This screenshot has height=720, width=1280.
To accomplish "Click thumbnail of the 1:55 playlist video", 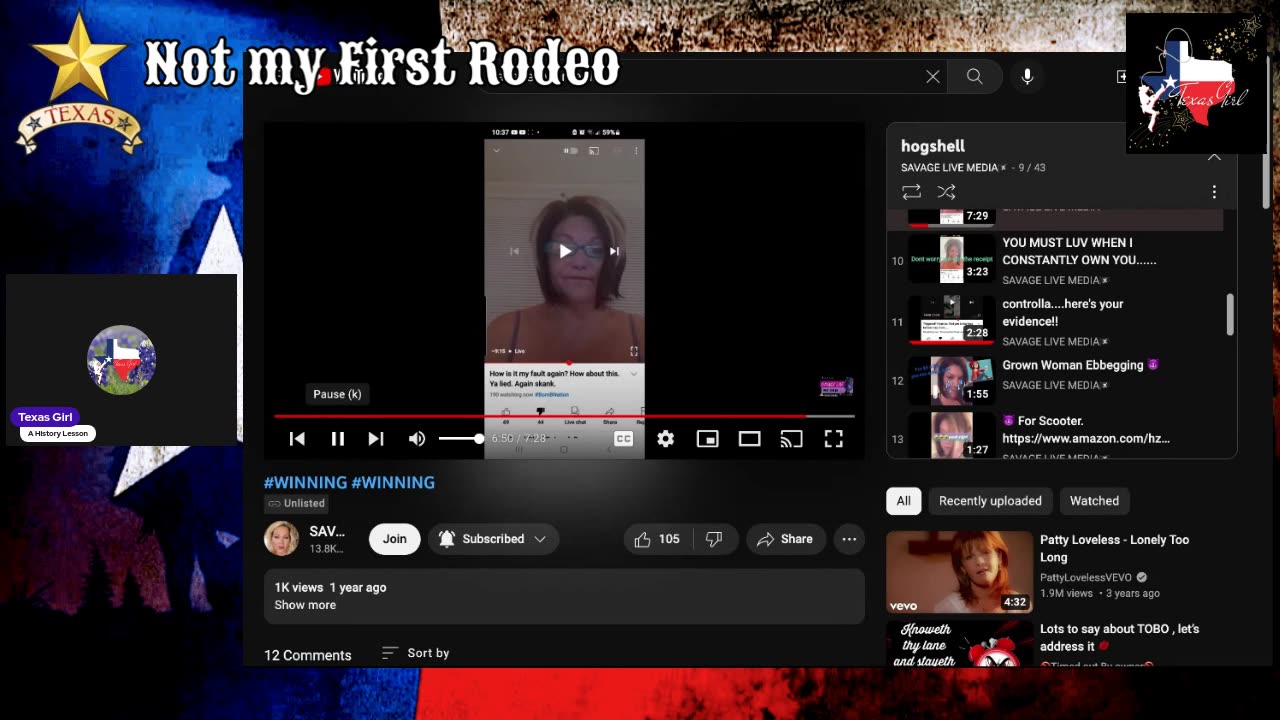I will click(x=951, y=381).
